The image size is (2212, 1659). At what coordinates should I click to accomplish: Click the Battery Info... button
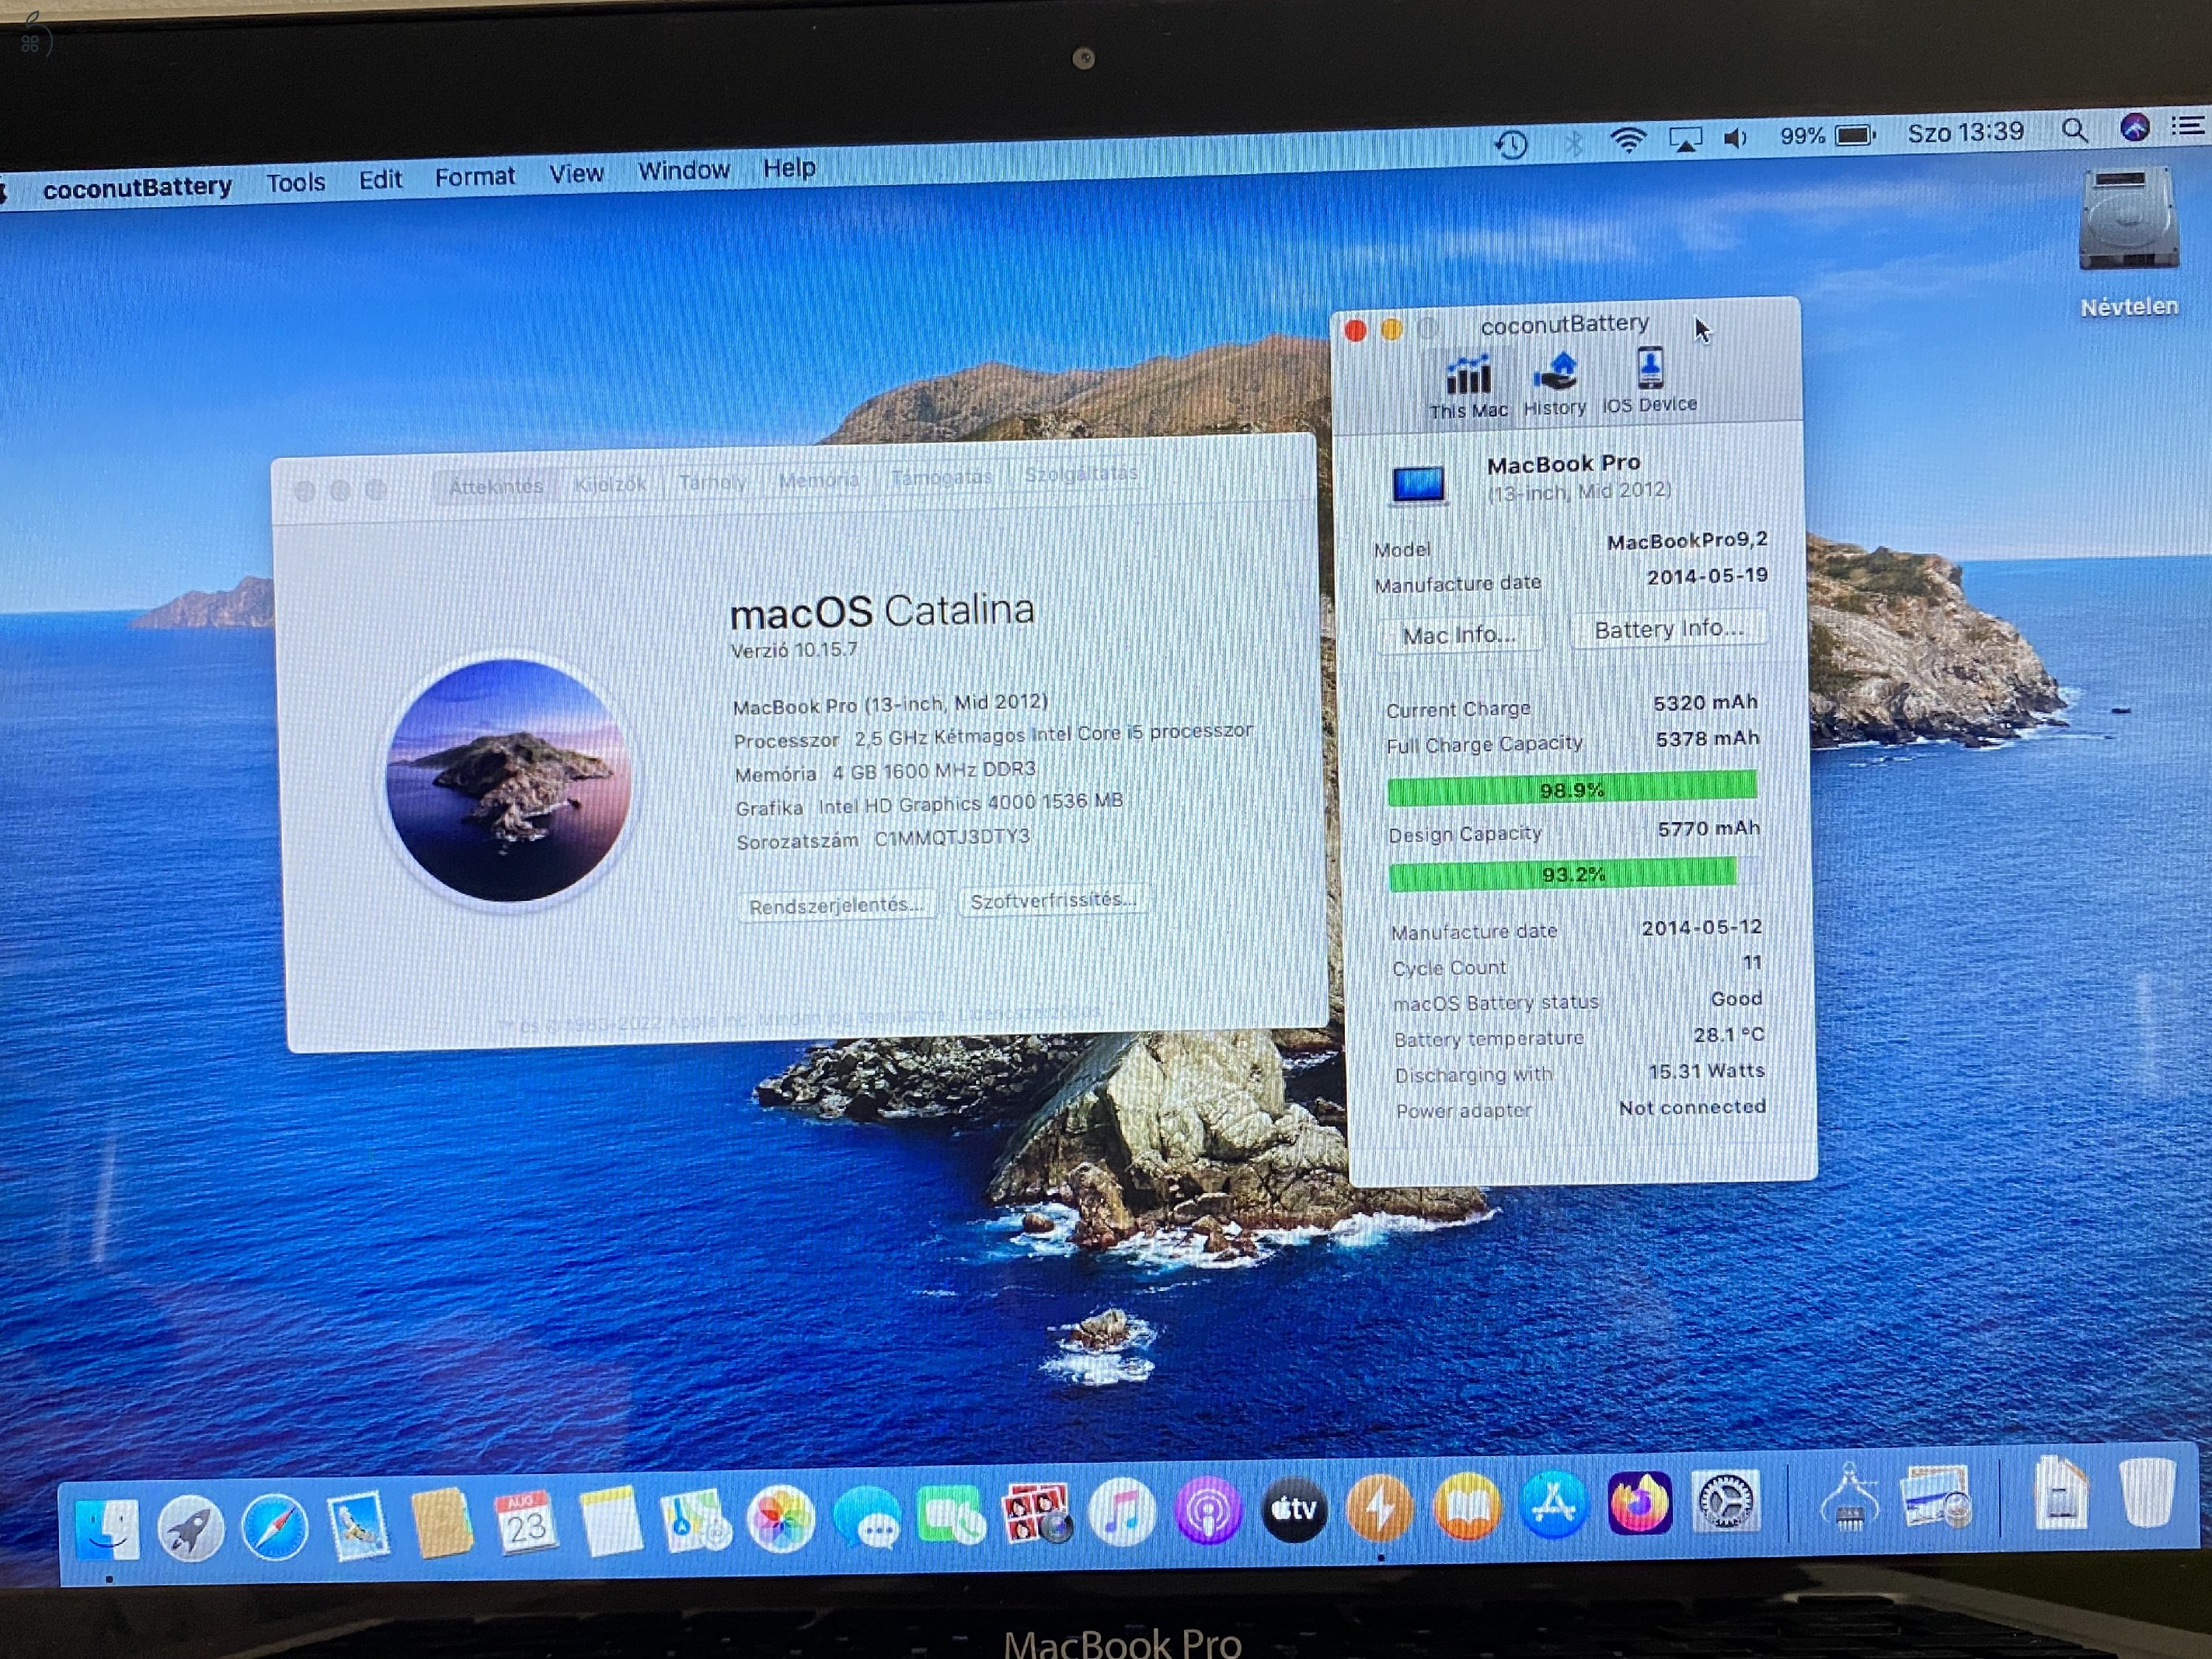[x=1668, y=629]
